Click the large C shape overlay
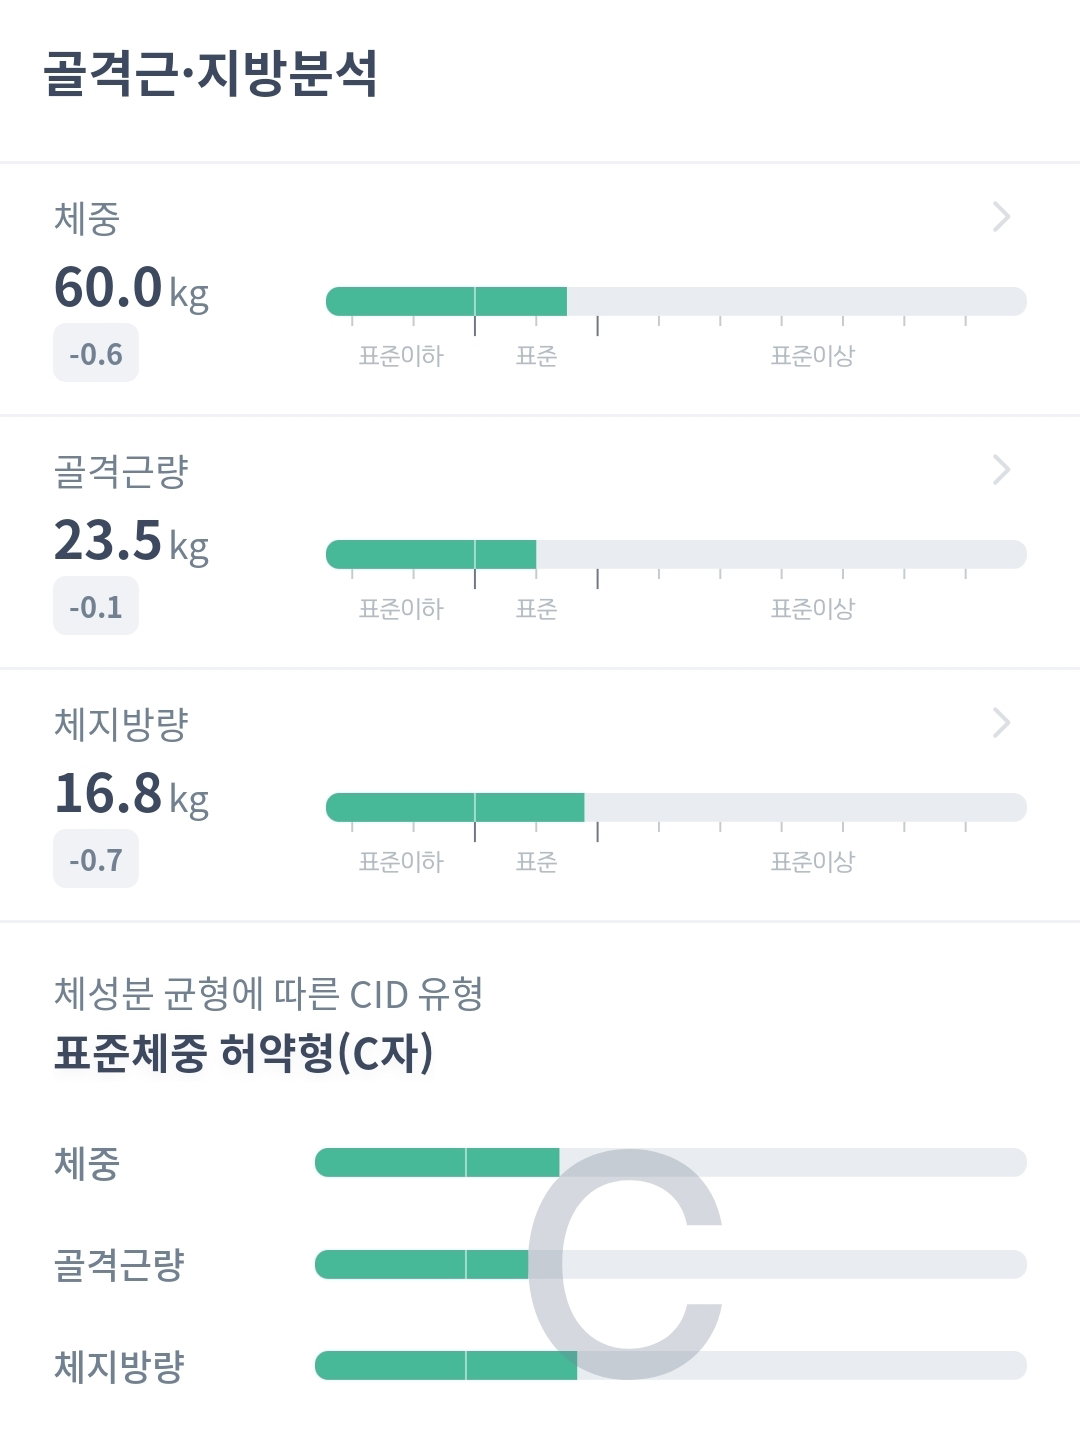This screenshot has height=1435, width=1080. coord(624,1264)
